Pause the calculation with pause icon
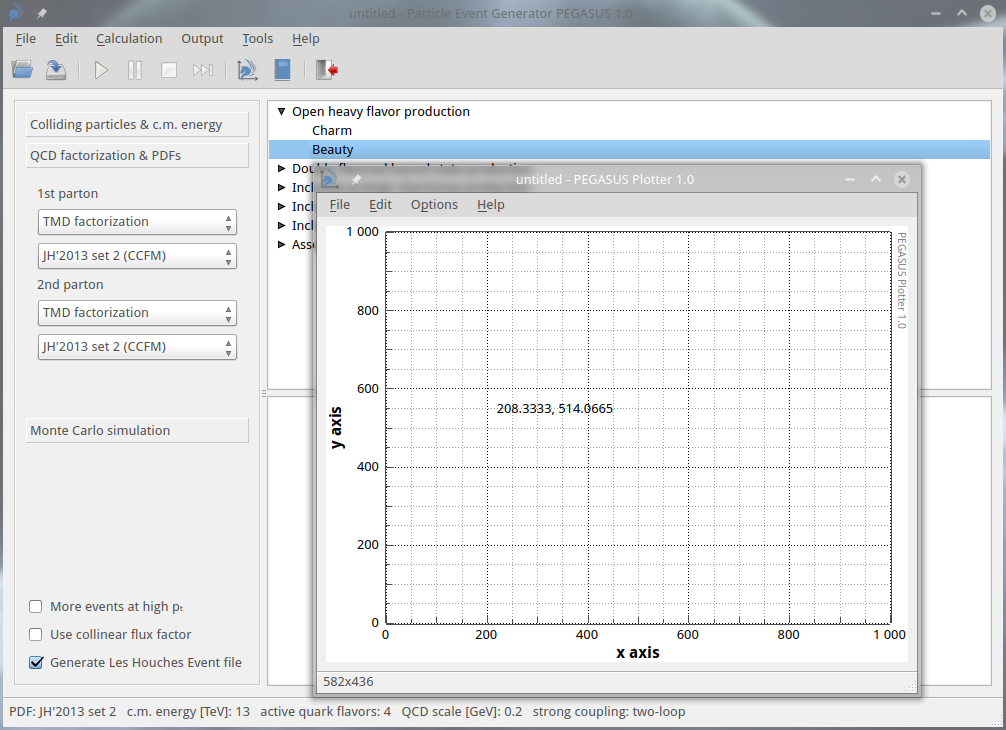The height and width of the screenshot is (730, 1006). [135, 70]
